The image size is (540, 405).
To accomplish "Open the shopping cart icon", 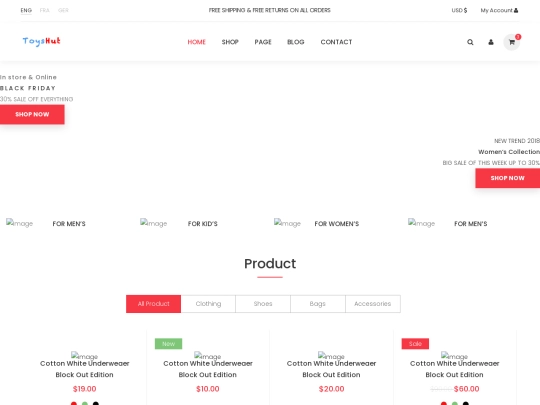I will (x=512, y=42).
